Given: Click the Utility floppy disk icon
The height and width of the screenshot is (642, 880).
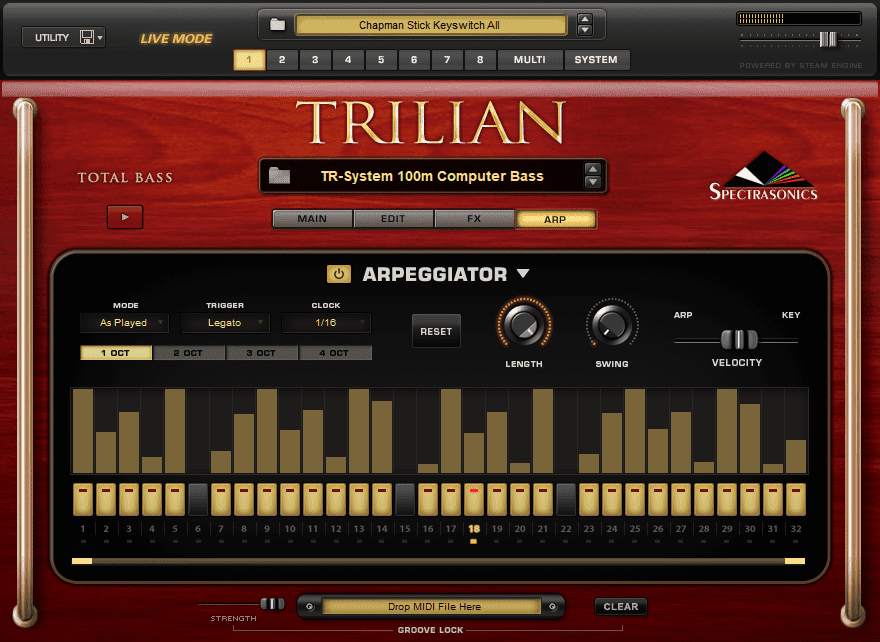Looking at the screenshot, I should 87,38.
